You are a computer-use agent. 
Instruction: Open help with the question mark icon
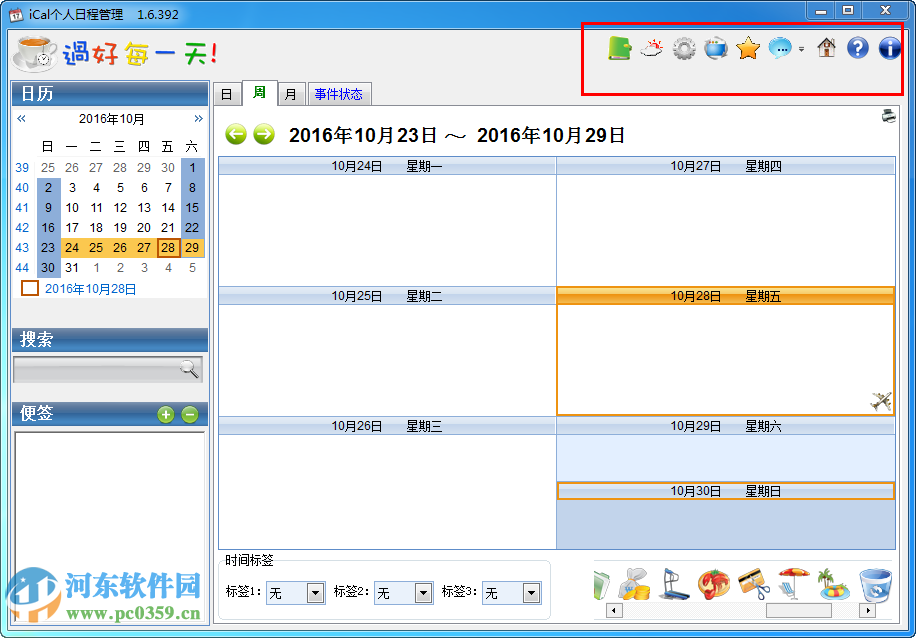(x=857, y=47)
